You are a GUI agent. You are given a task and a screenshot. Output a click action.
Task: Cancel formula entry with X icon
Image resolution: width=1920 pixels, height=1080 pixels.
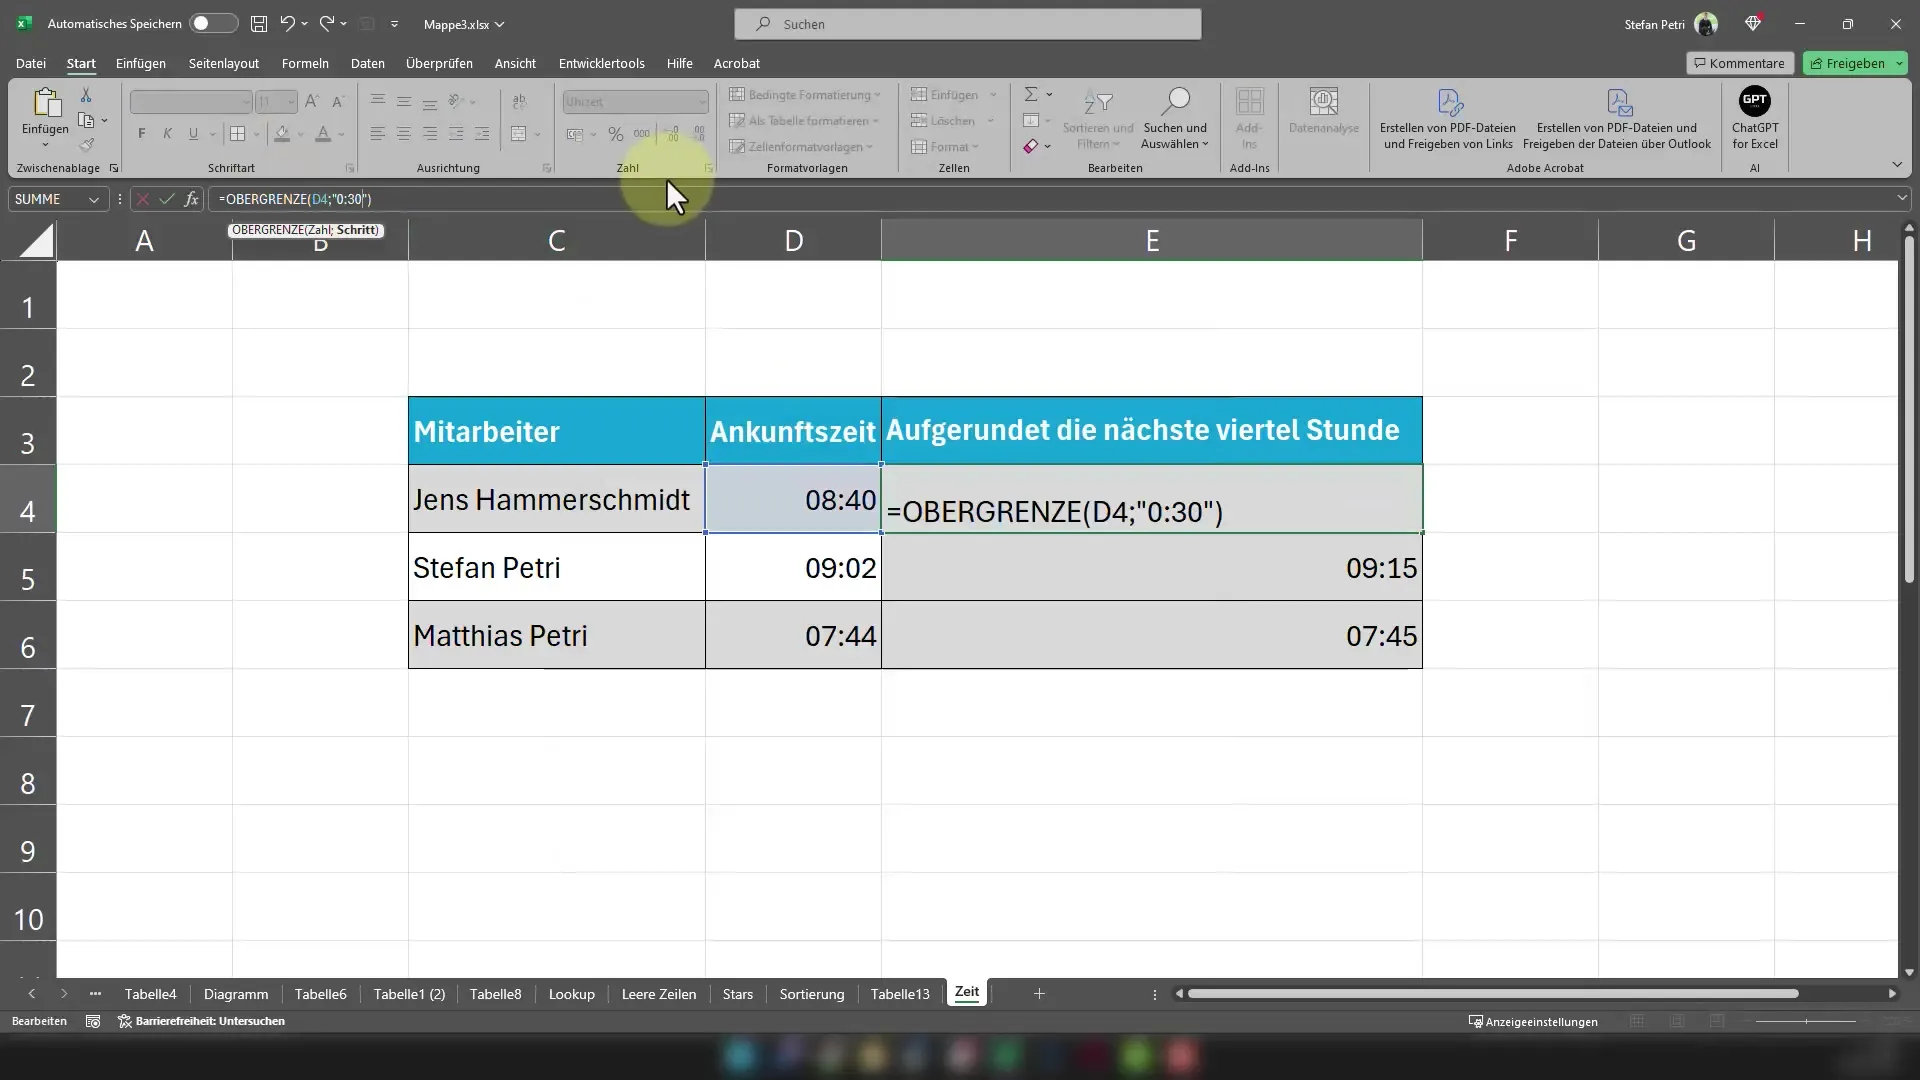[143, 199]
